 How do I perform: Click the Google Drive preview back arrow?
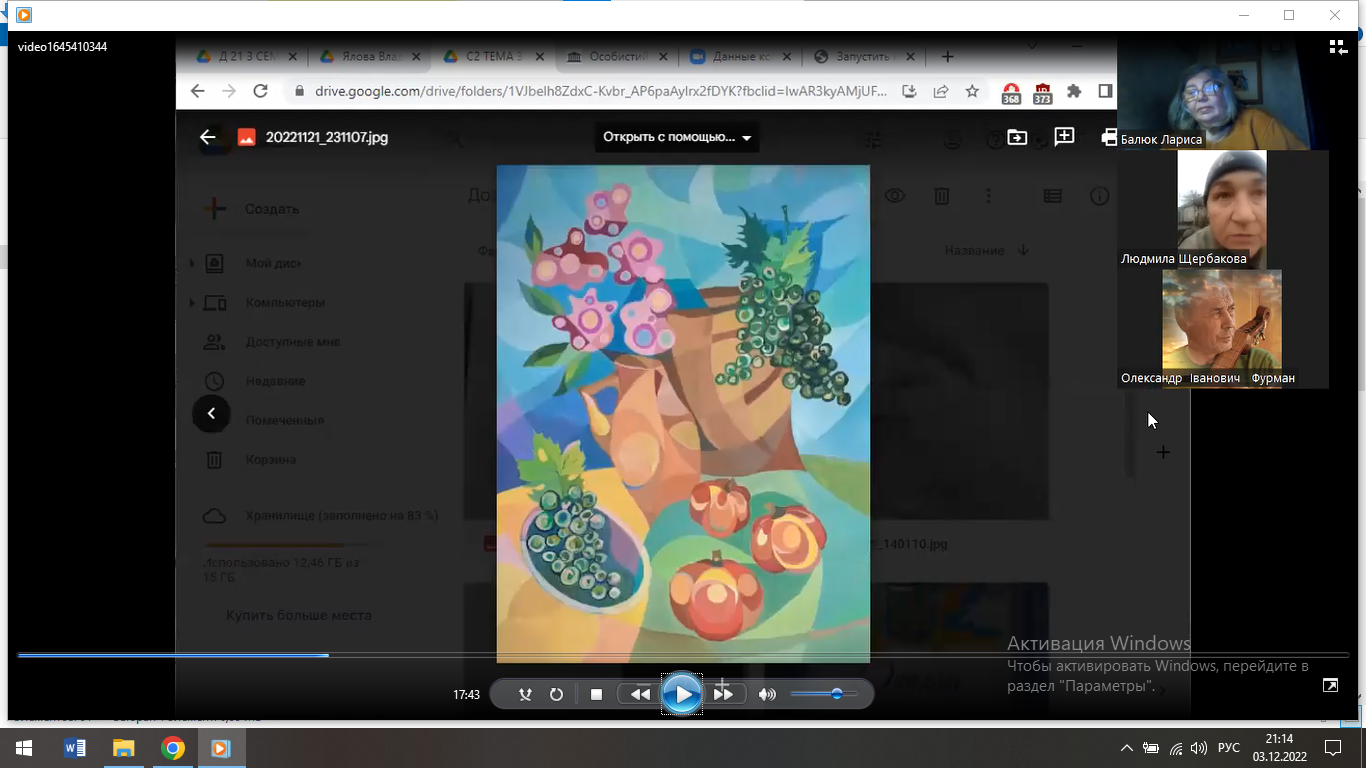point(207,137)
